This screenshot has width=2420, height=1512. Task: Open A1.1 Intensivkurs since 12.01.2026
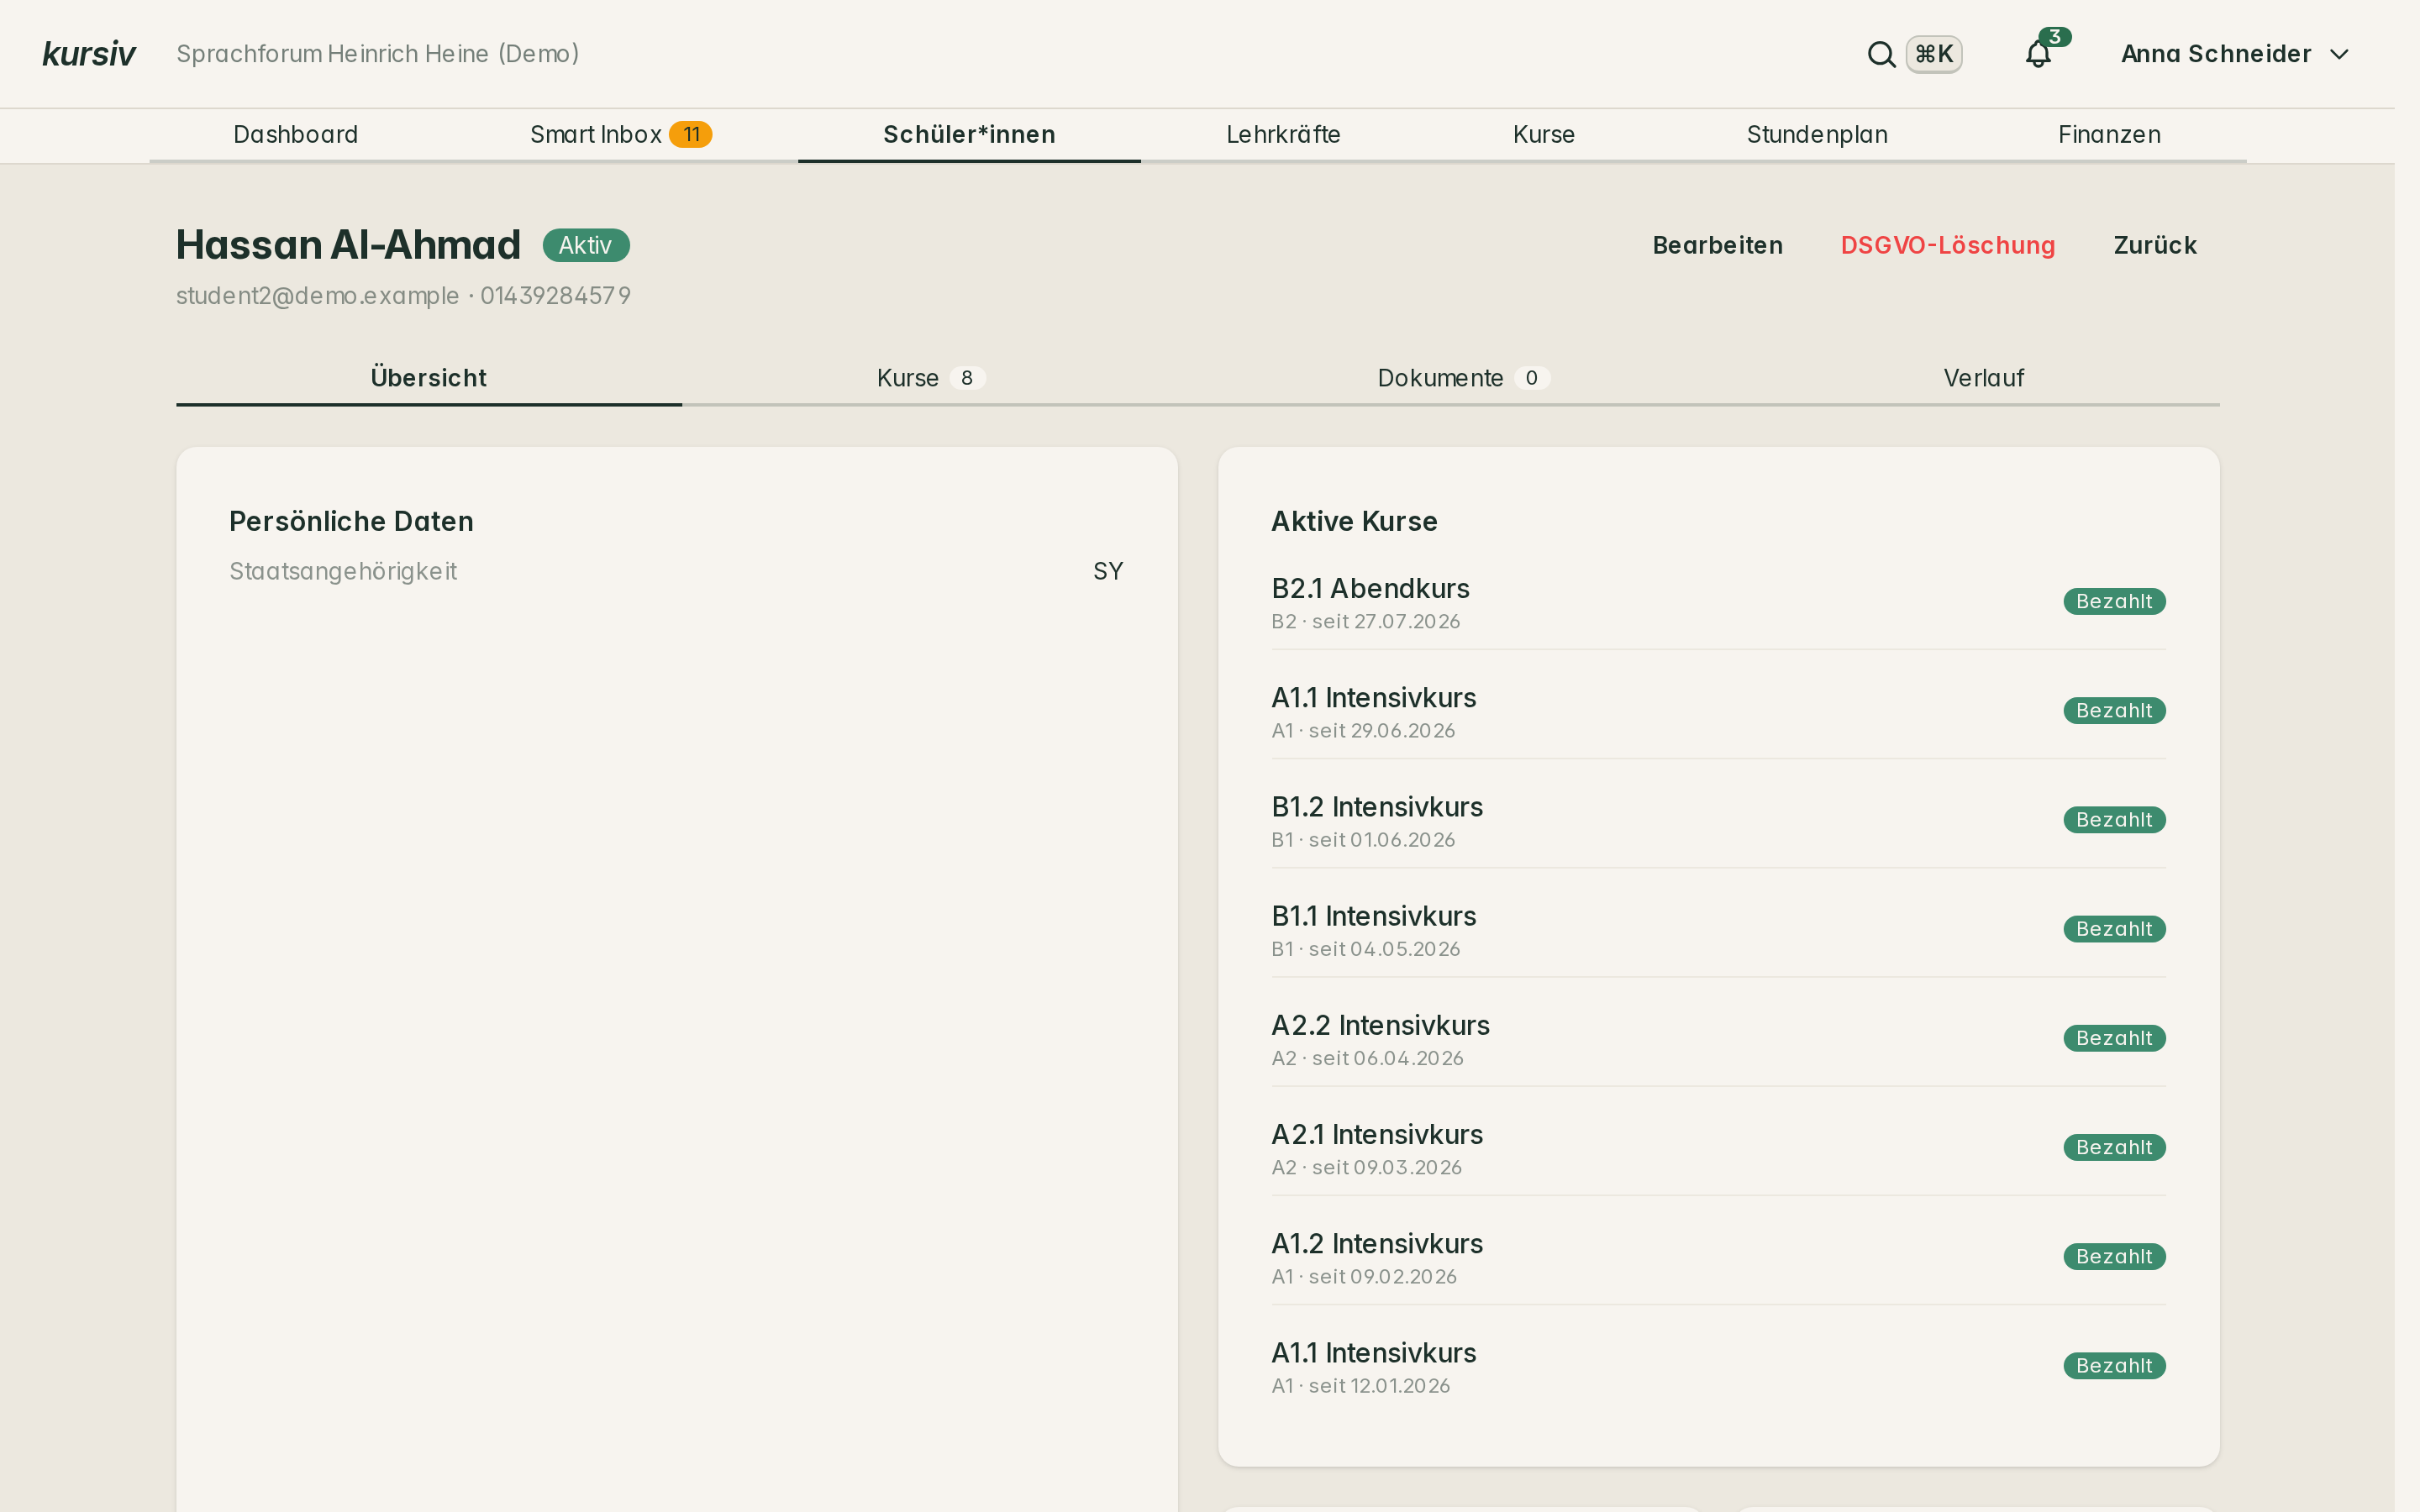[x=1718, y=1366]
